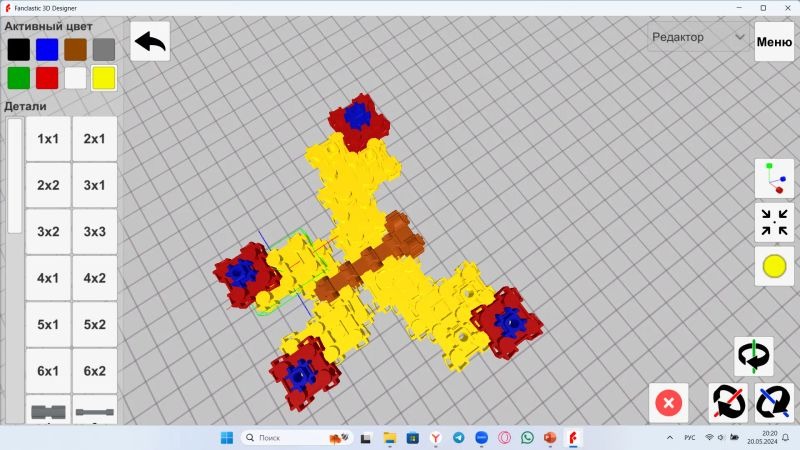Choose the brown color swatch
This screenshot has height=450, width=800.
[x=75, y=49]
